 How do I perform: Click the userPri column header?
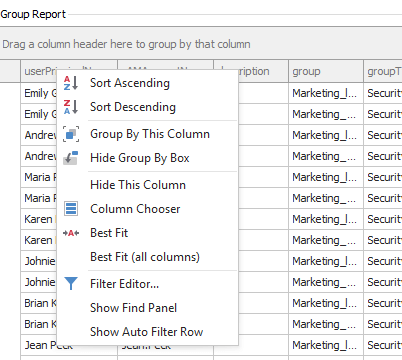(x=39, y=71)
